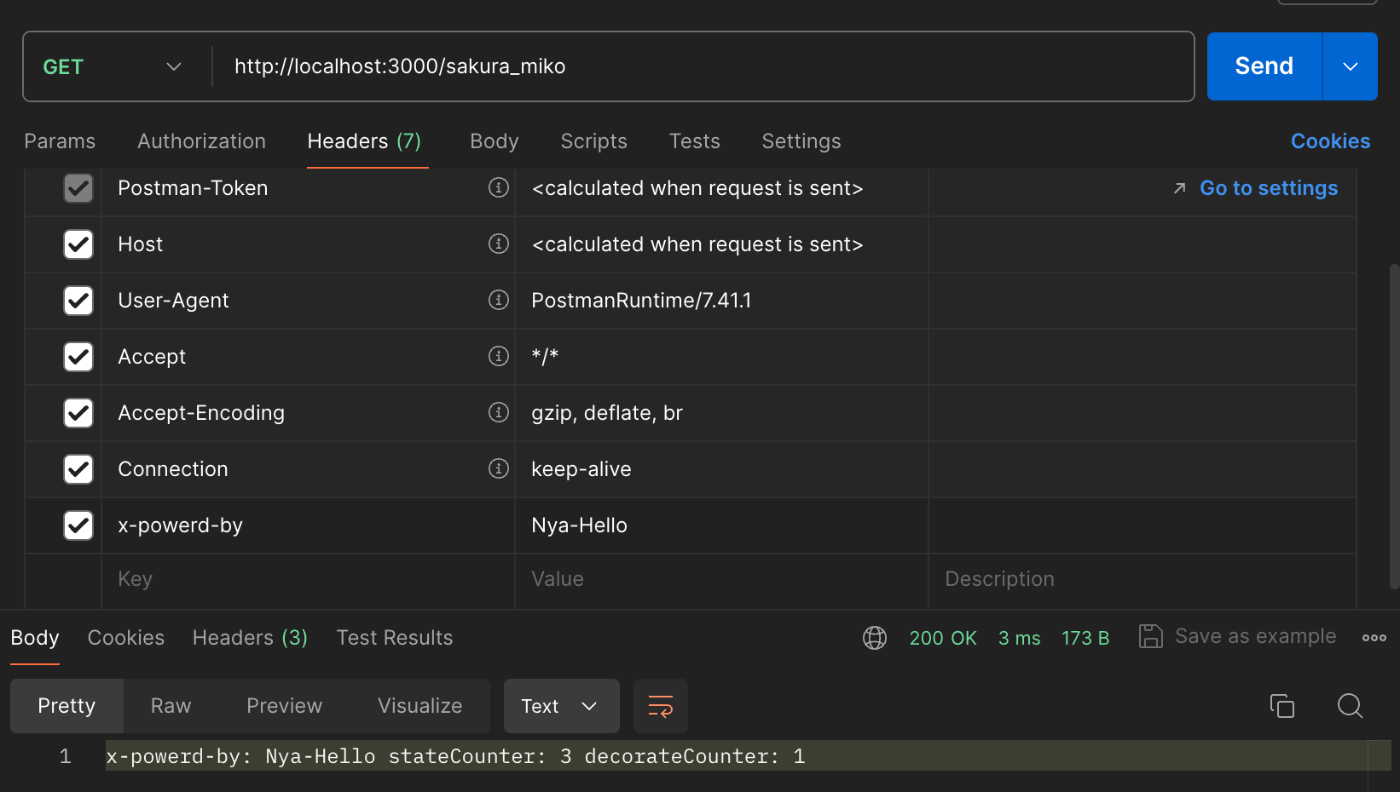The image size is (1400, 792).
Task: Click the wrap lines icon in response toolbar
Action: [x=660, y=706]
